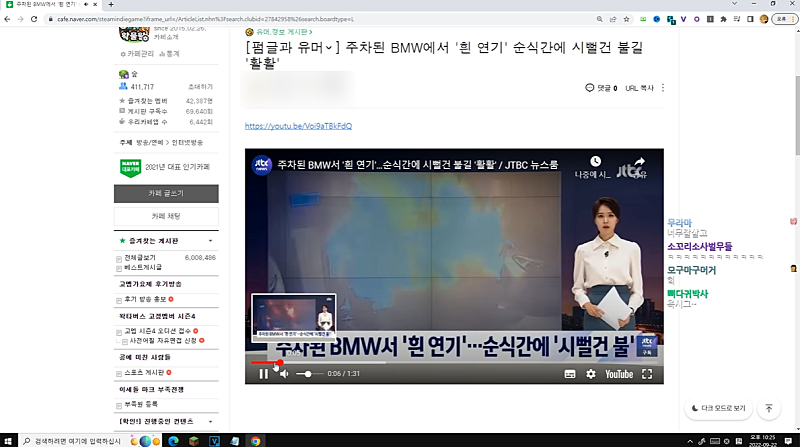Collapse the 즐겨찾는 게시판 section

pos(210,242)
